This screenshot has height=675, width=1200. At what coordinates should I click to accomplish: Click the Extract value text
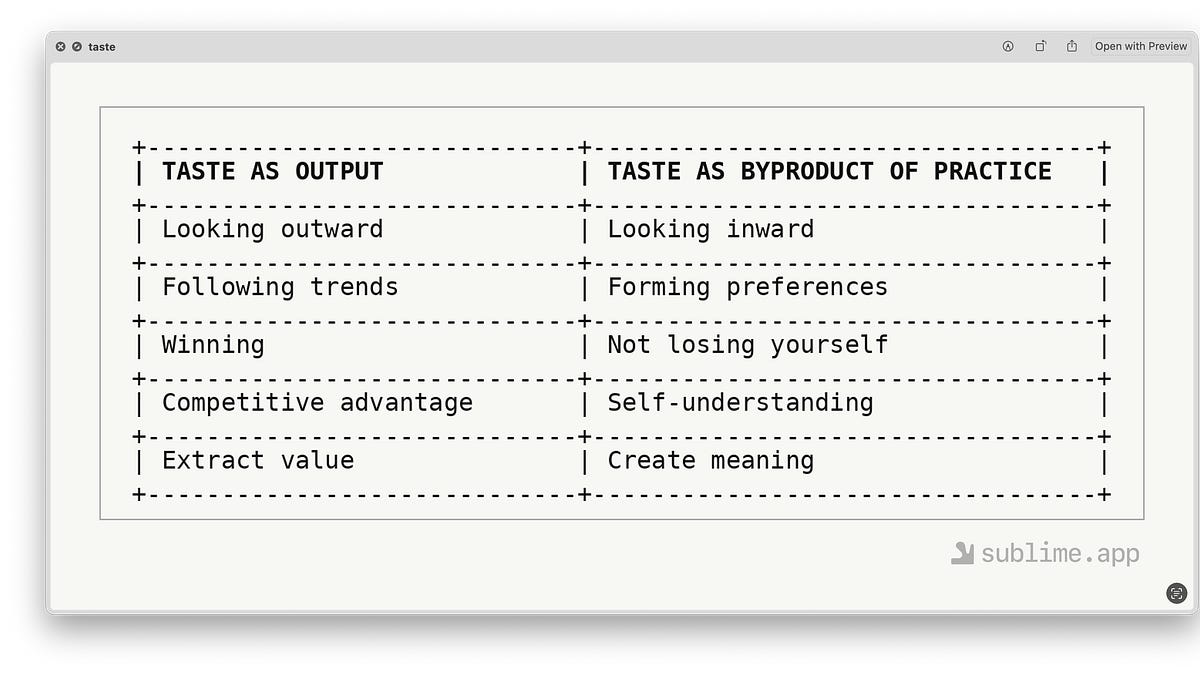pyautogui.click(x=258, y=461)
